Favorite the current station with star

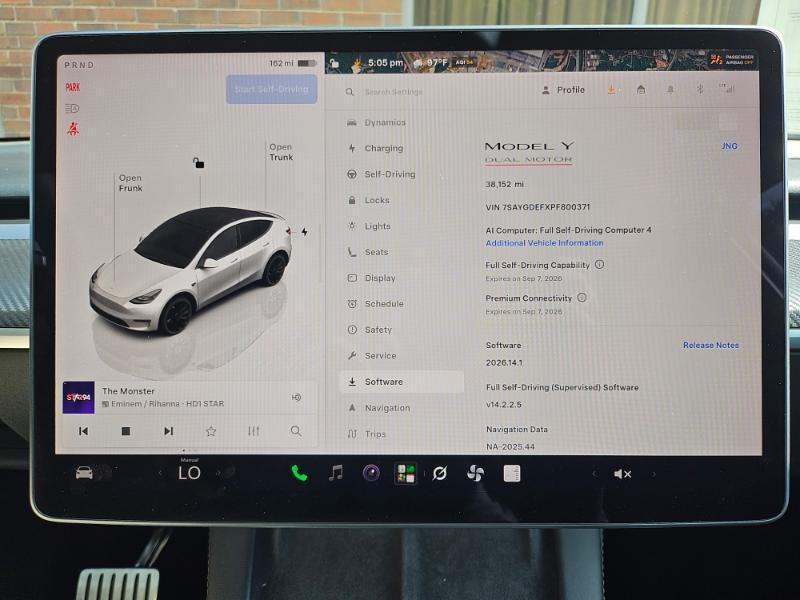(211, 432)
